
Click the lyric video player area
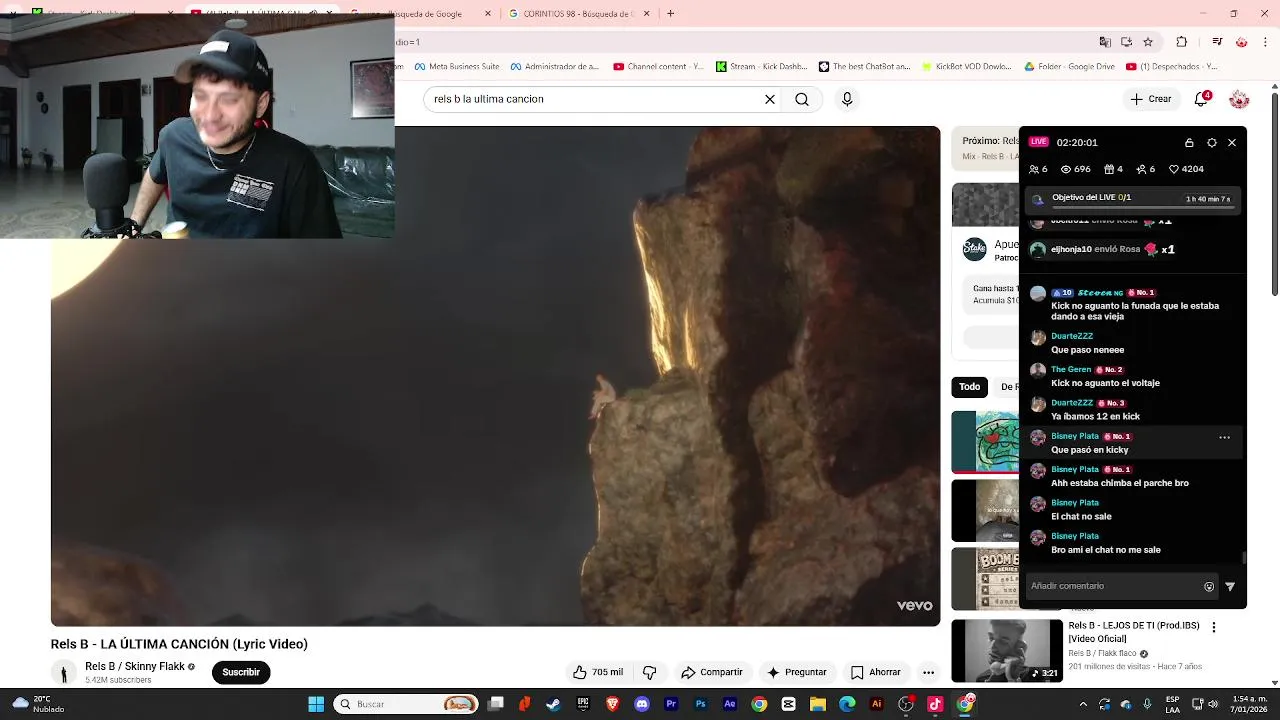(495, 376)
